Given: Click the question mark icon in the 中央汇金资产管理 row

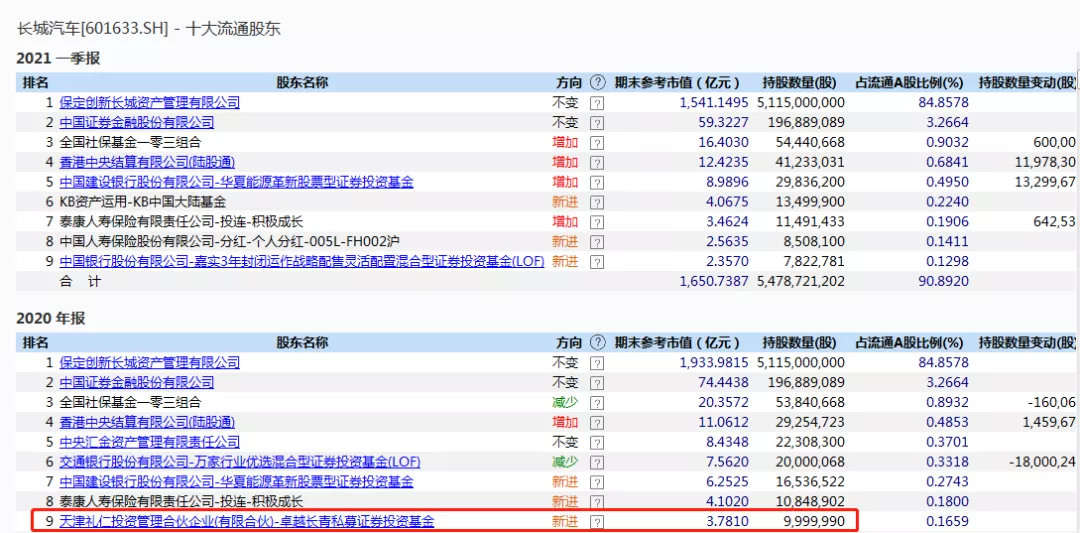Looking at the screenshot, I should coord(597,443).
